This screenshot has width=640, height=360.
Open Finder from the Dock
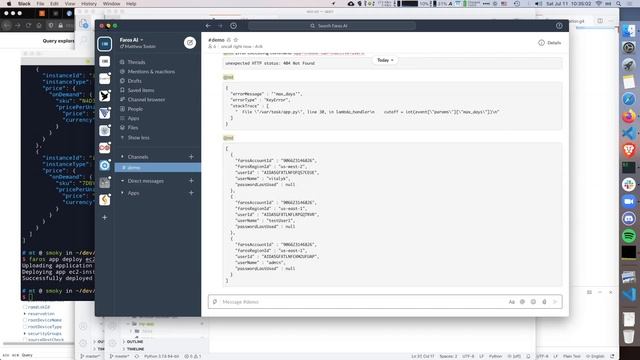coord(629,31)
